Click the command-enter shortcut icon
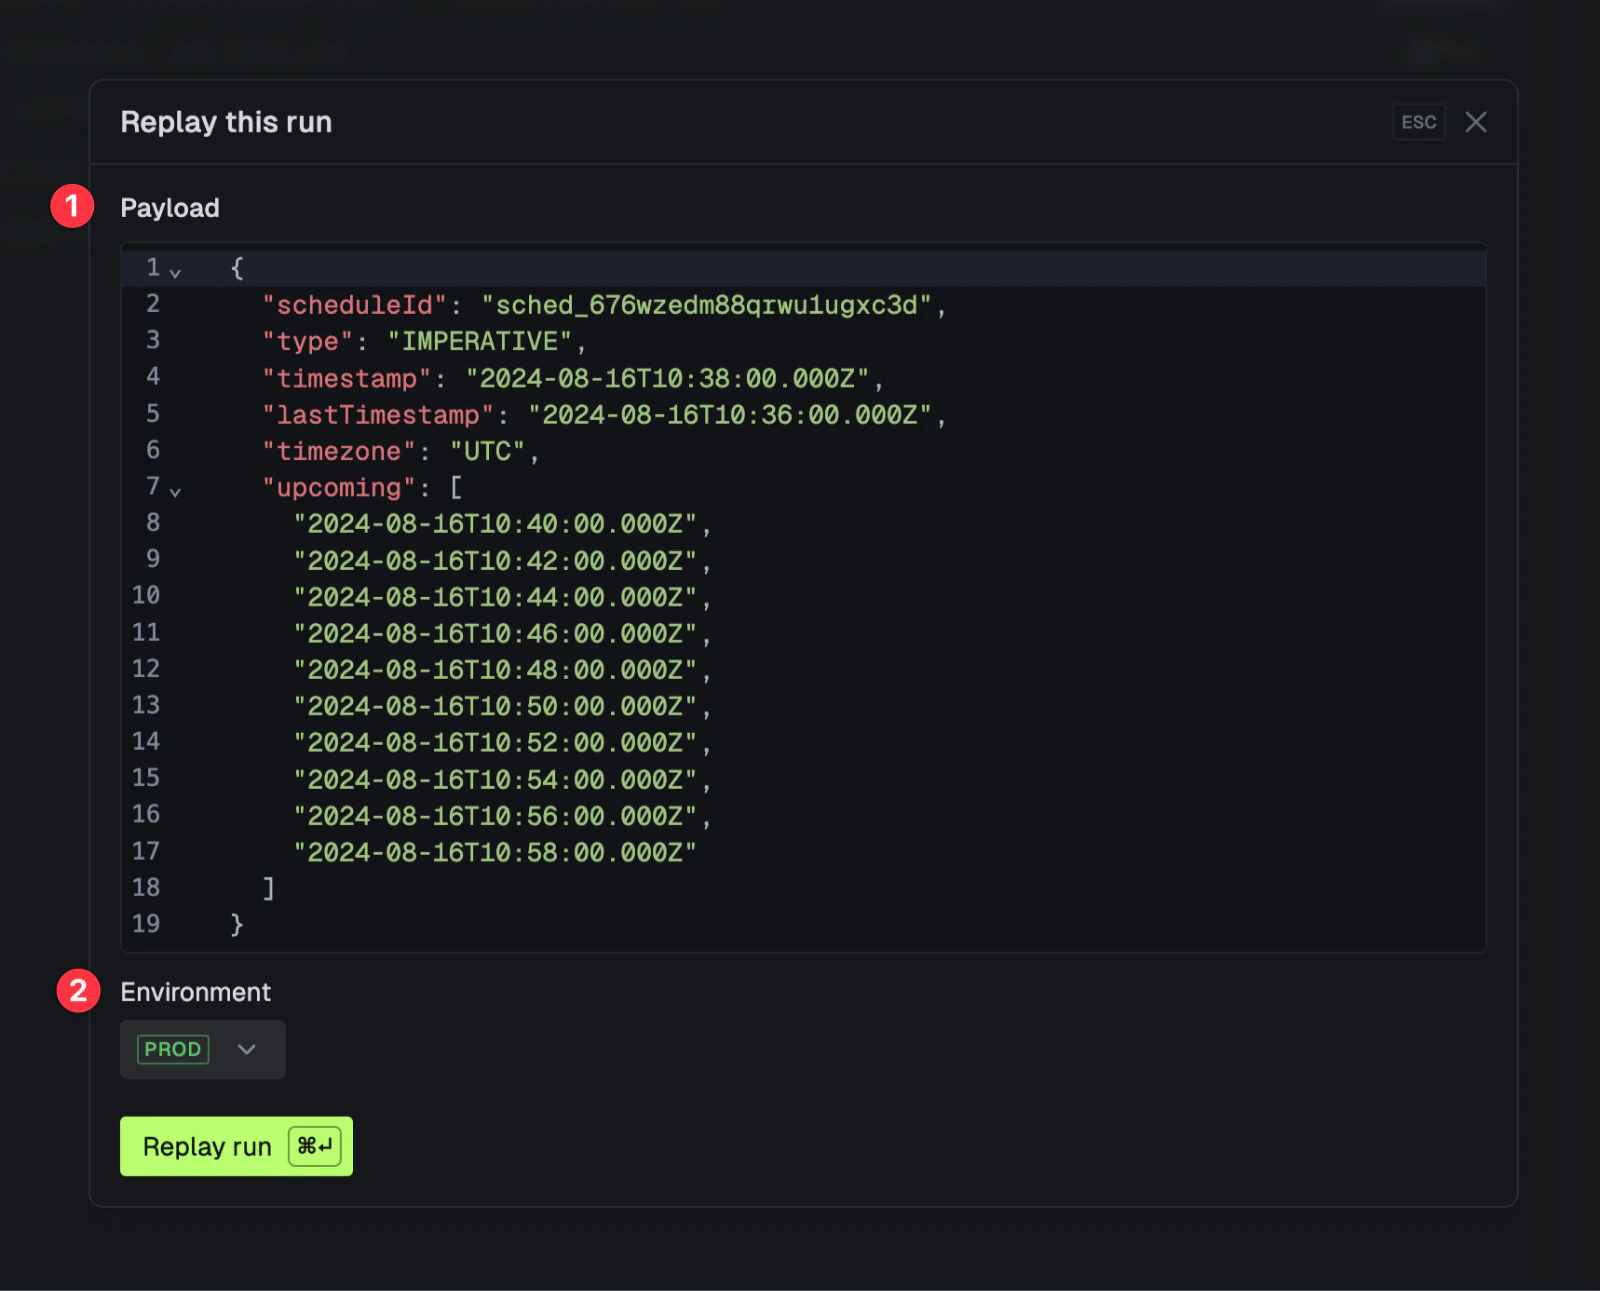 [x=314, y=1146]
